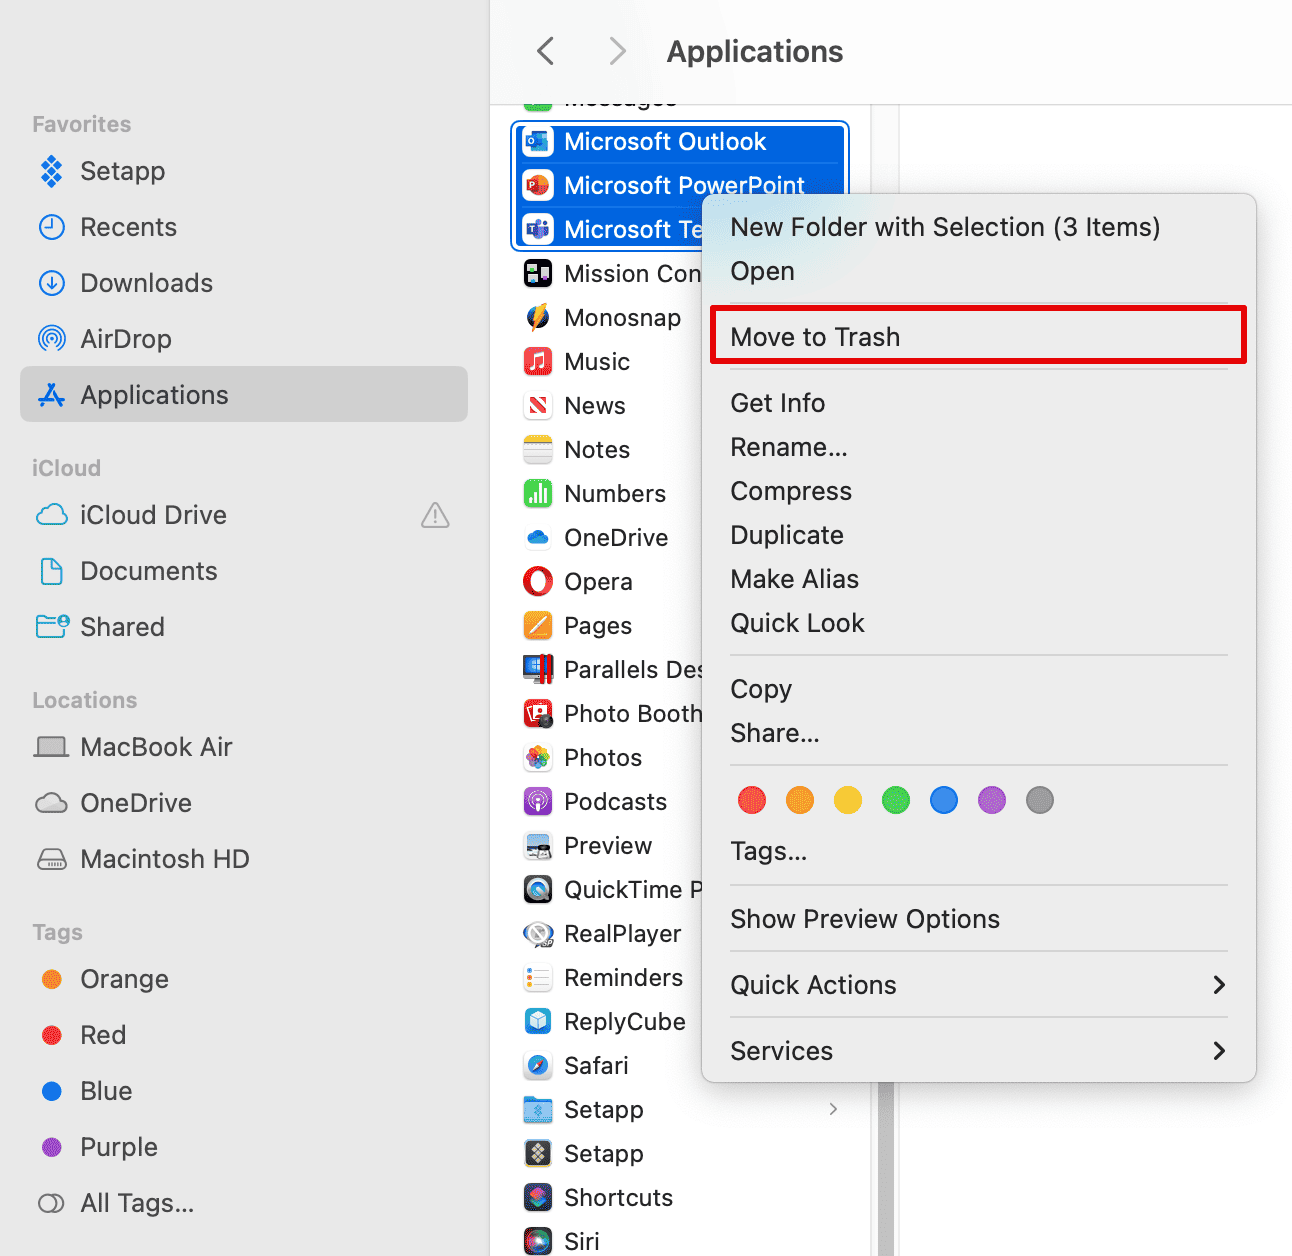Expand the Setapp folder chevron
Image resolution: width=1292 pixels, height=1256 pixels.
(833, 1109)
